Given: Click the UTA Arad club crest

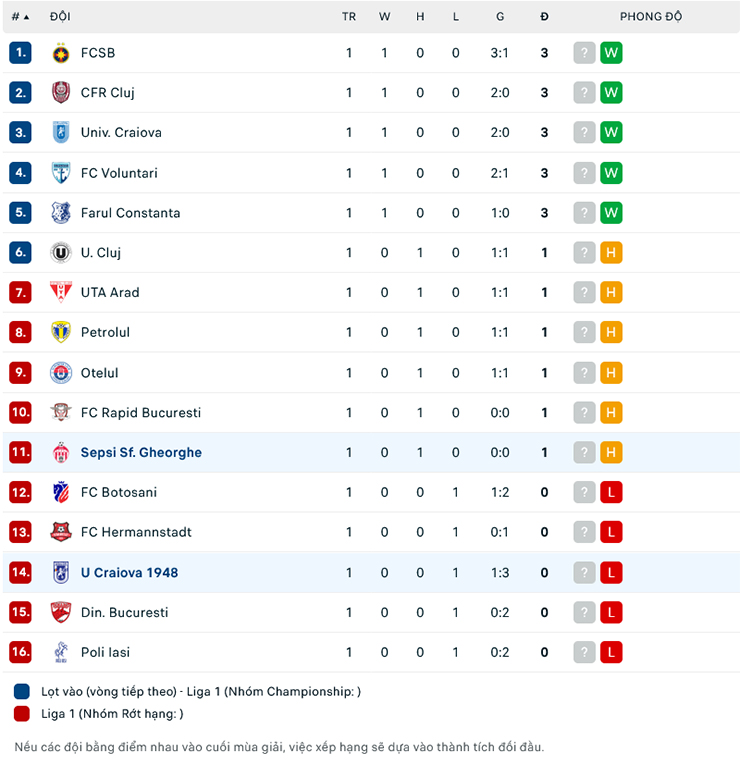Looking at the screenshot, I should (61, 292).
